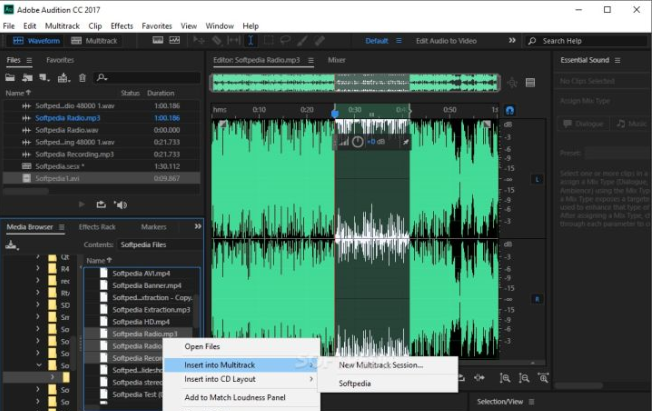Switch to Waveform editor view
The width and height of the screenshot is (652, 411).
tap(37, 41)
